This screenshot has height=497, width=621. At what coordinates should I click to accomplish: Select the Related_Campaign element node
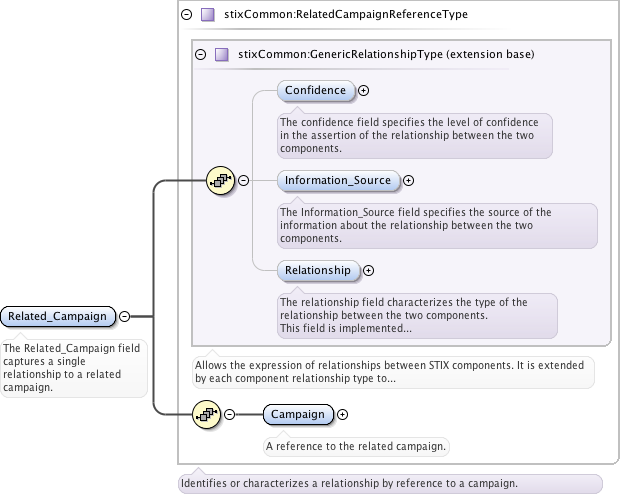click(x=57, y=316)
